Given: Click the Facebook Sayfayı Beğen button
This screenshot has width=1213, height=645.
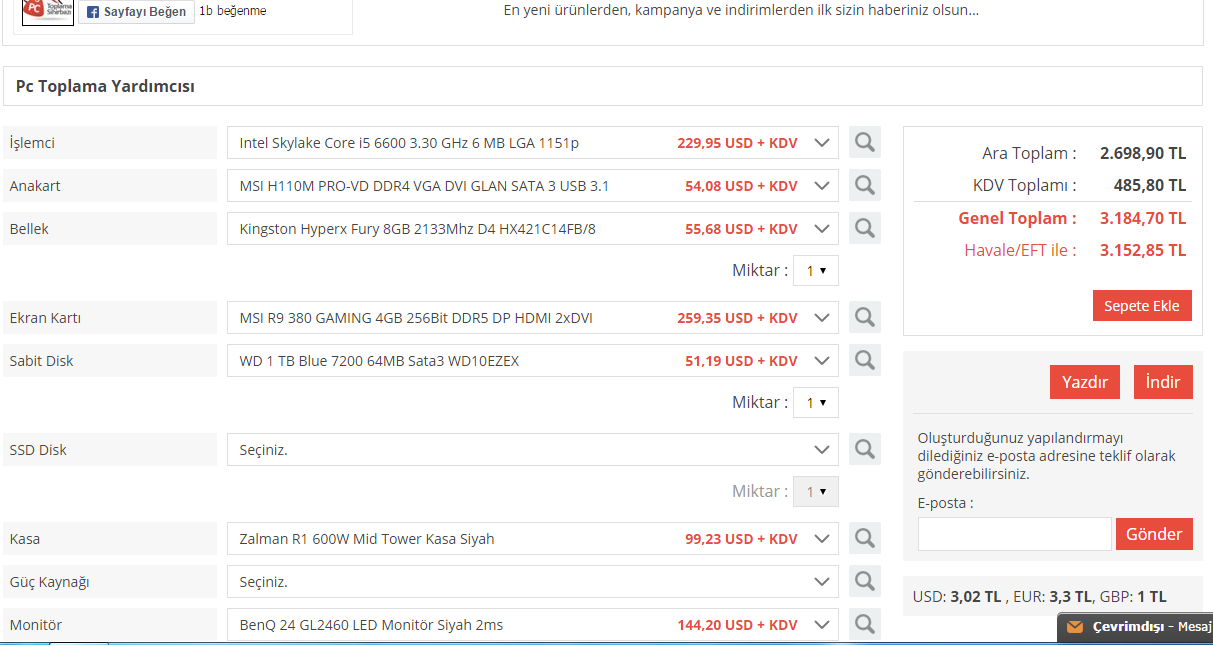Looking at the screenshot, I should [x=136, y=12].
